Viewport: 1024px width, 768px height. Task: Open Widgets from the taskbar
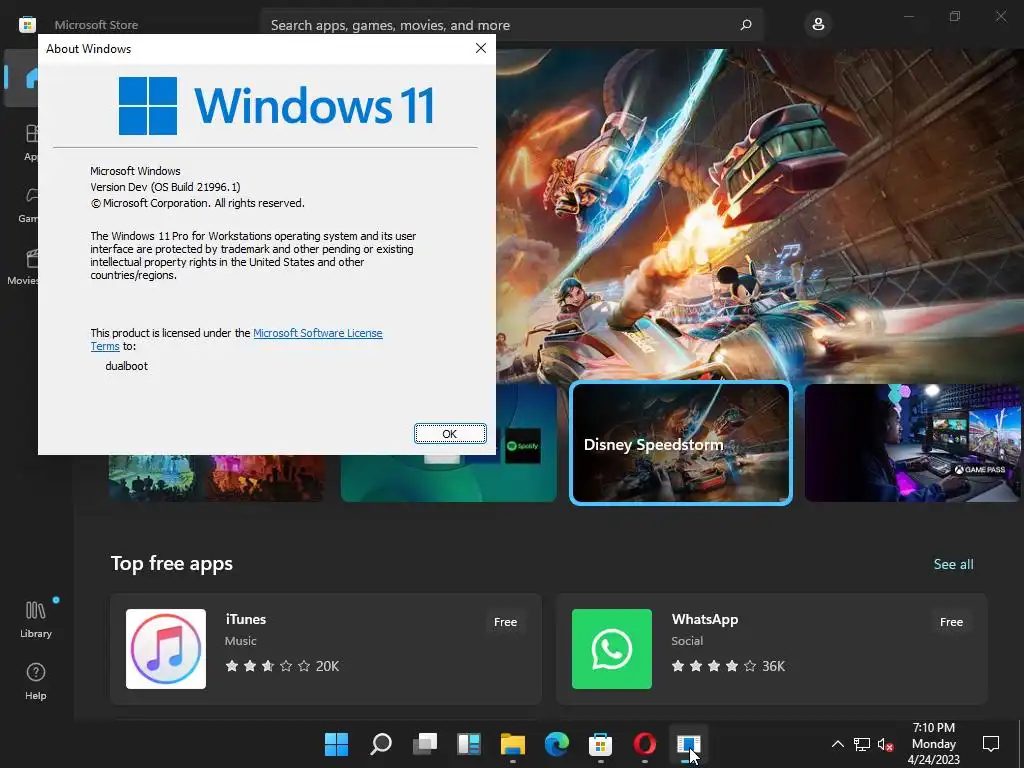tap(469, 744)
